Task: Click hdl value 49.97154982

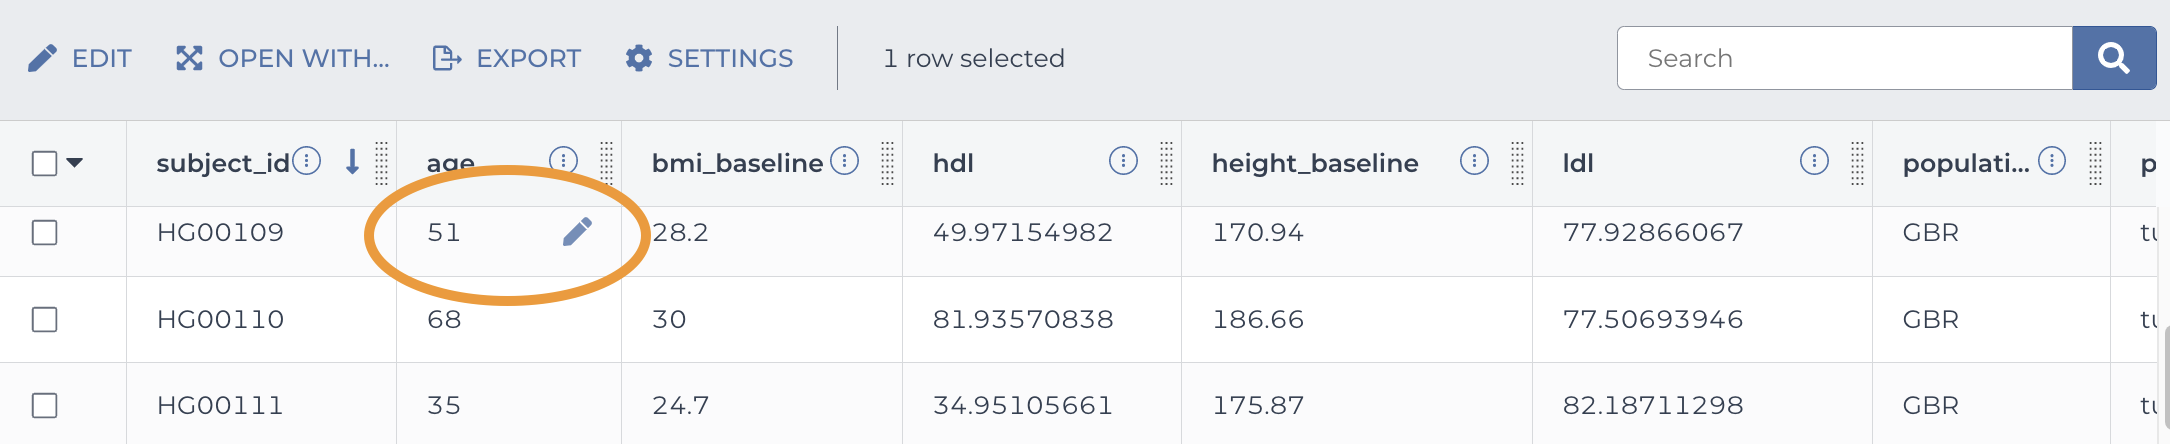Action: pyautogui.click(x=1022, y=233)
